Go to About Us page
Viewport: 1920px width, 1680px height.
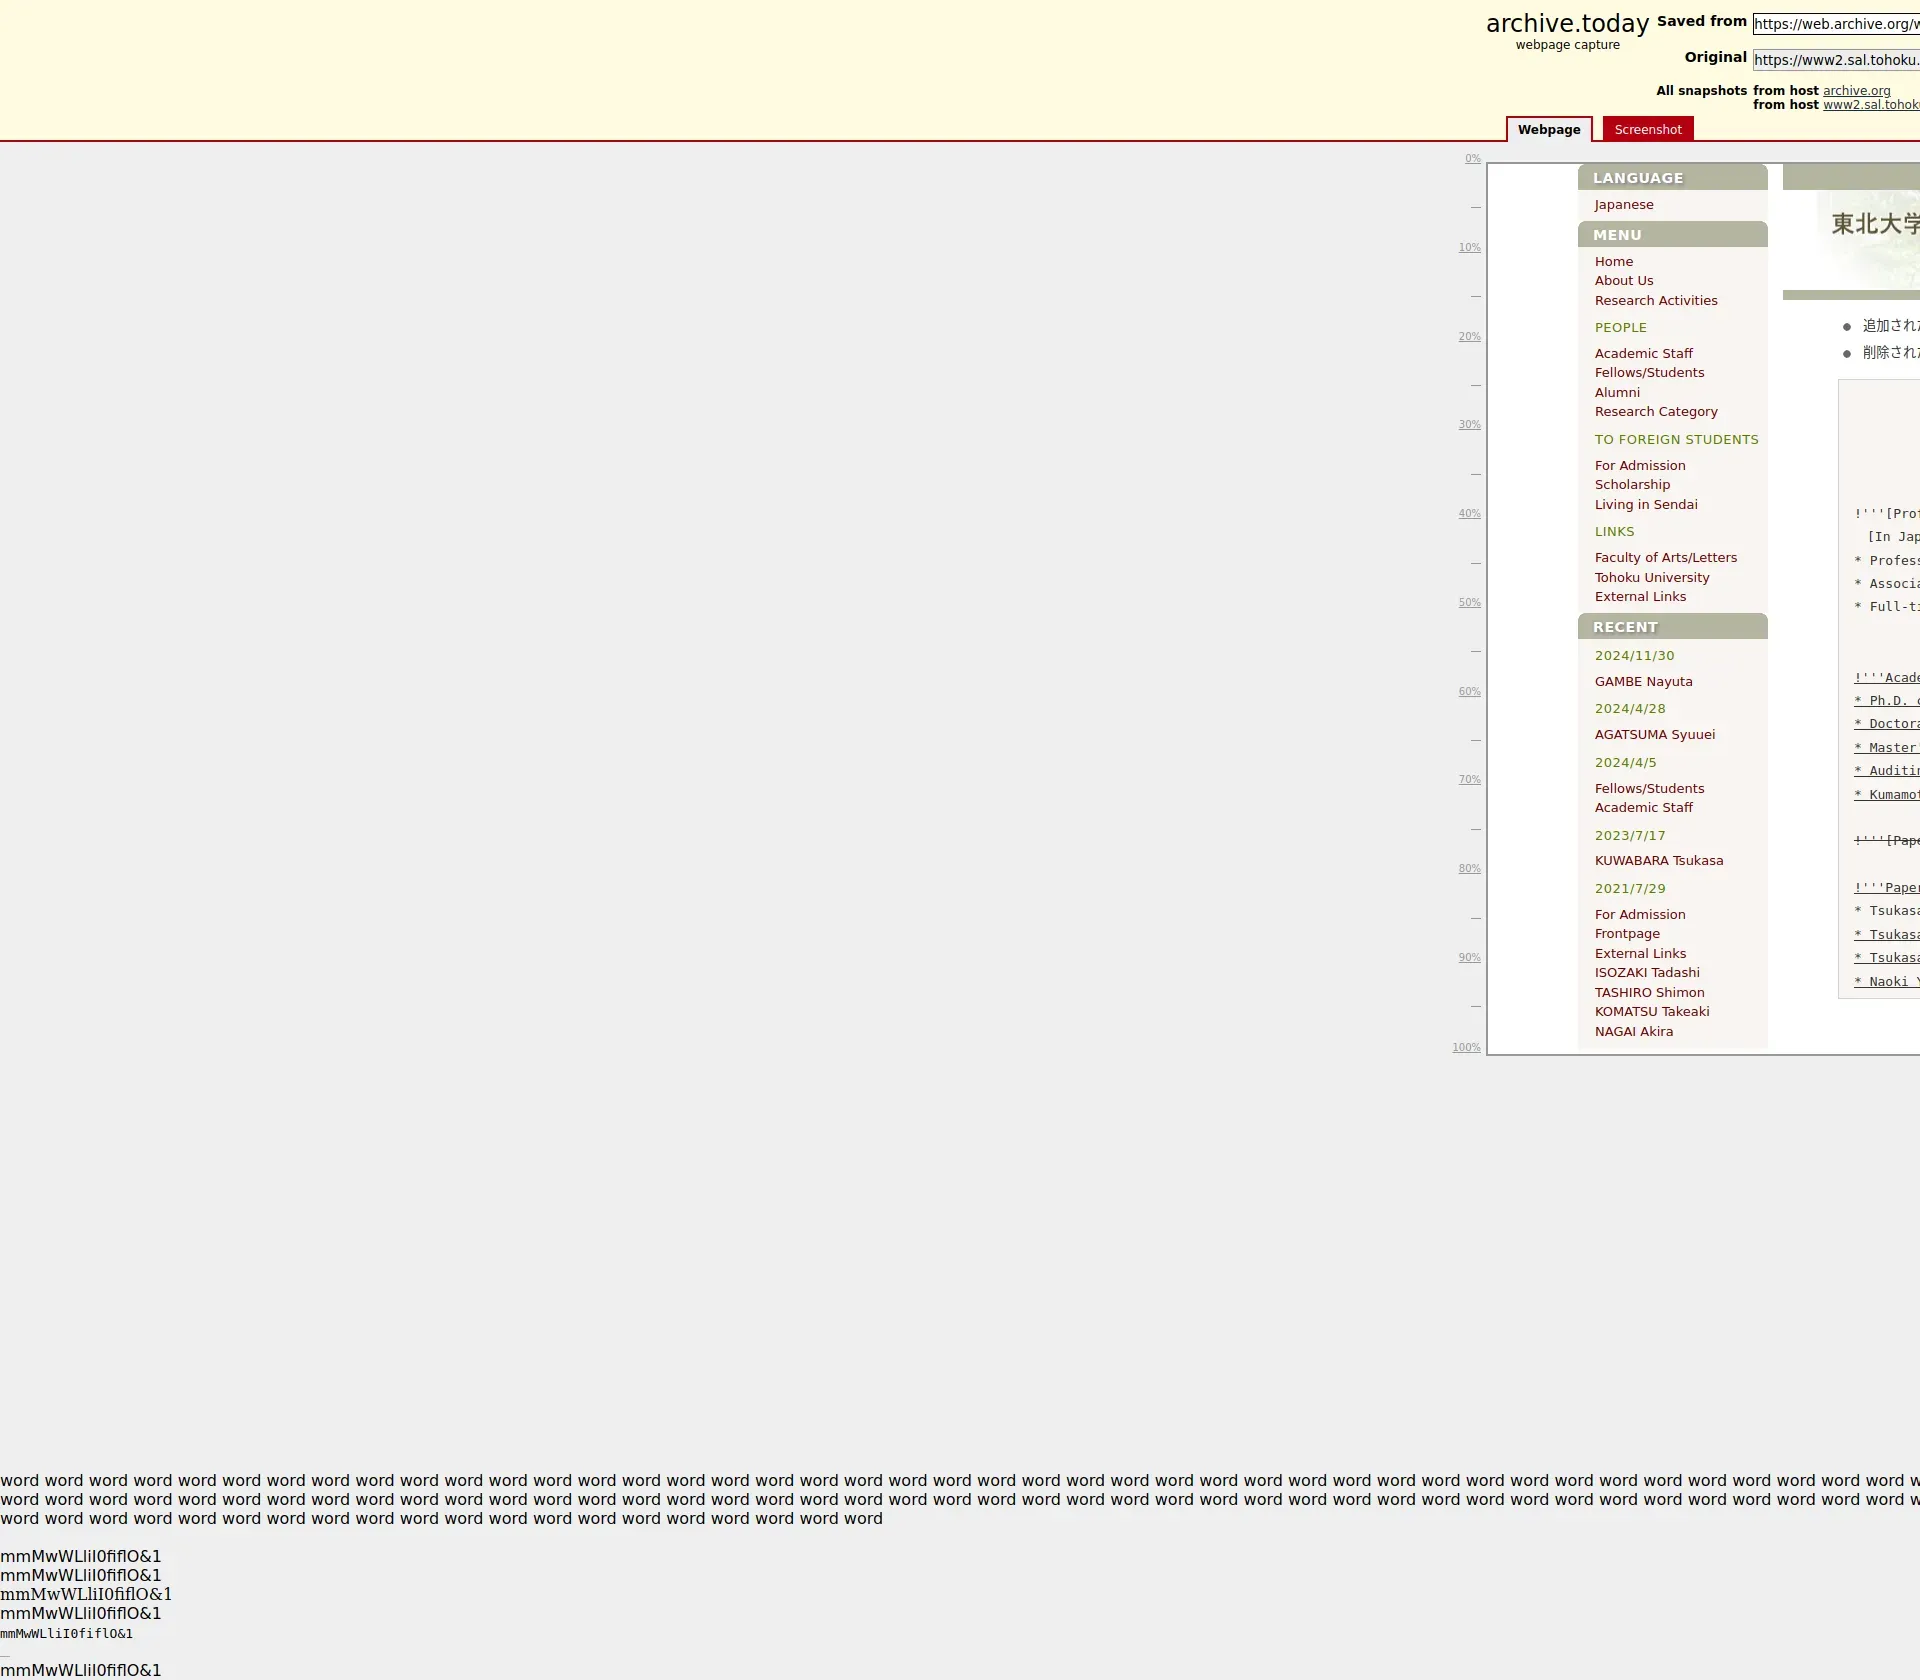[x=1623, y=281]
